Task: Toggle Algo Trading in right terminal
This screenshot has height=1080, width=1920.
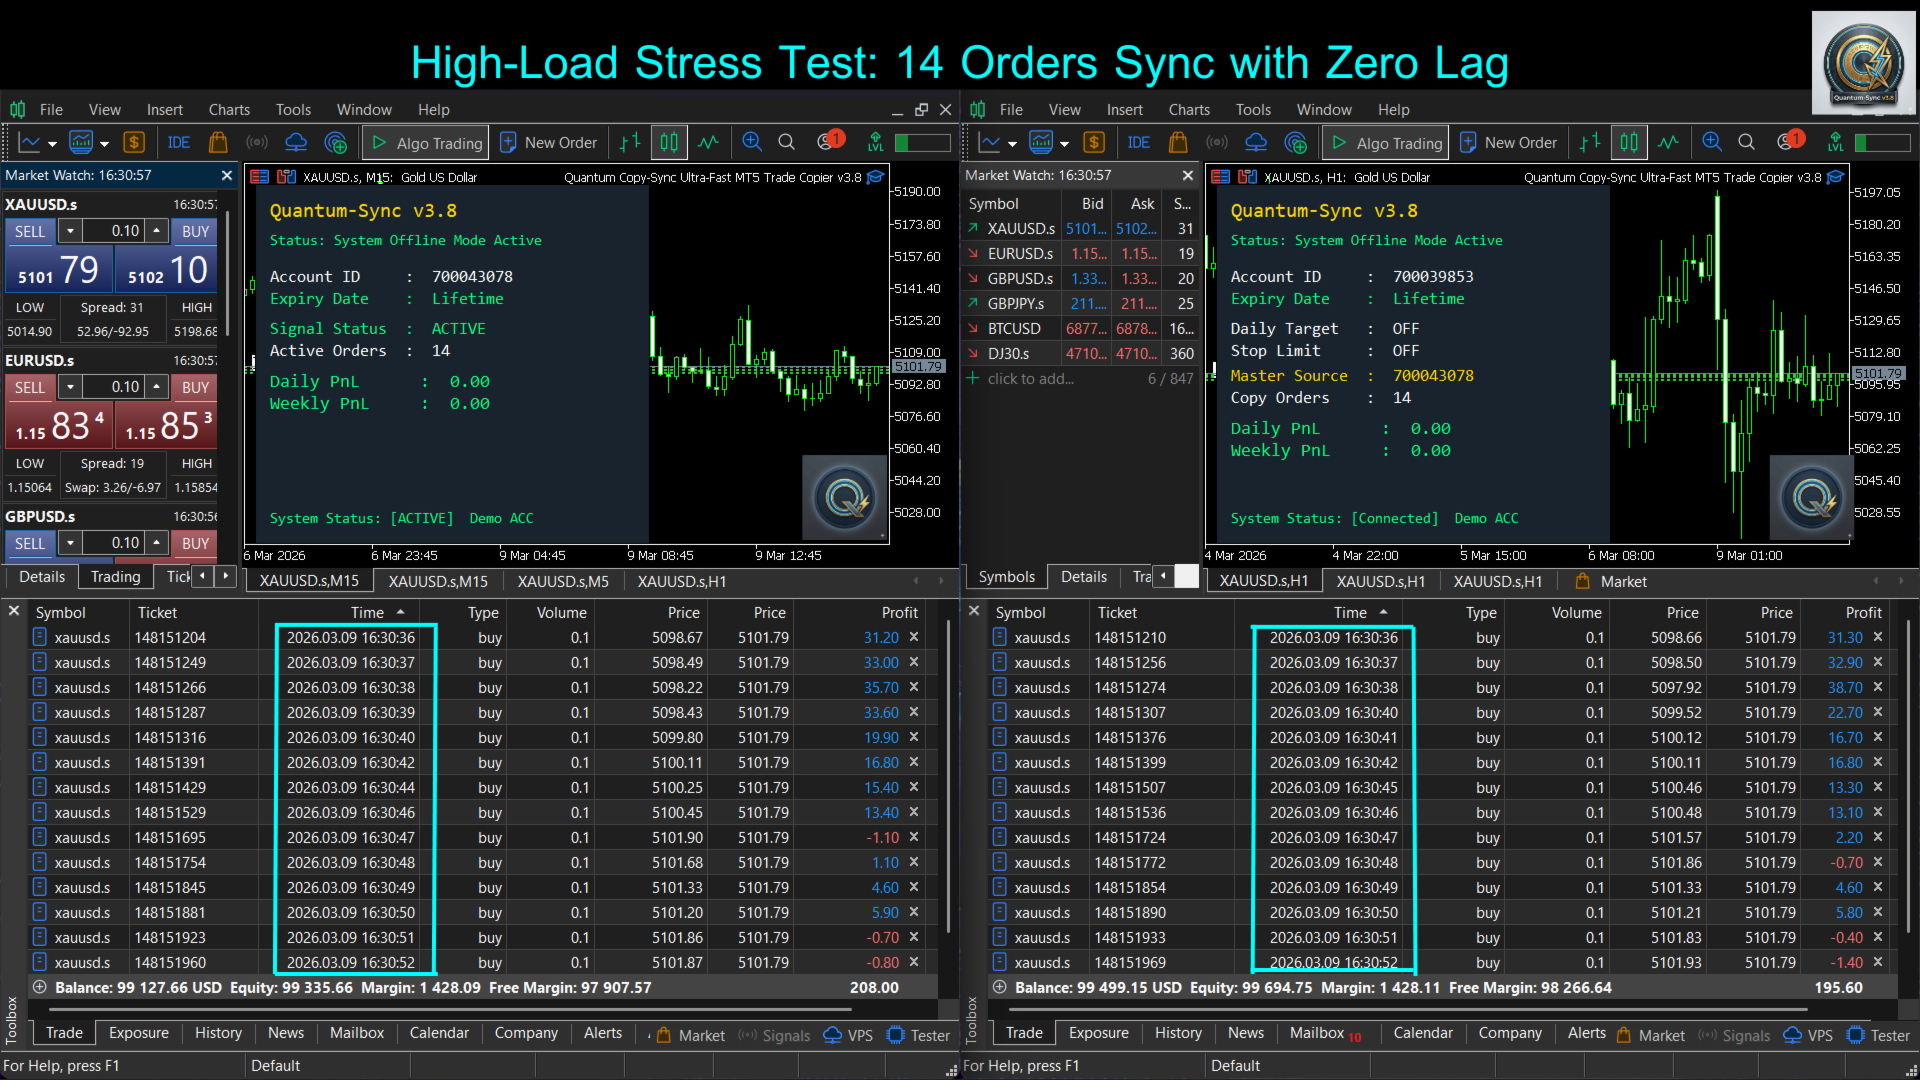Action: pyautogui.click(x=1387, y=143)
